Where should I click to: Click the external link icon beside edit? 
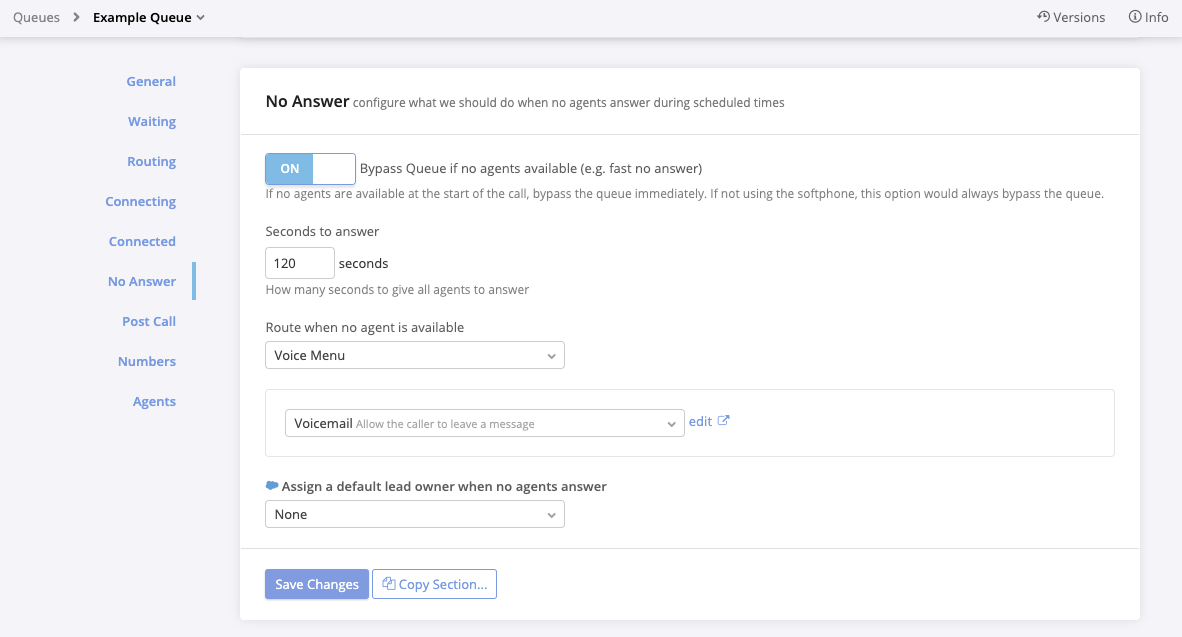724,421
